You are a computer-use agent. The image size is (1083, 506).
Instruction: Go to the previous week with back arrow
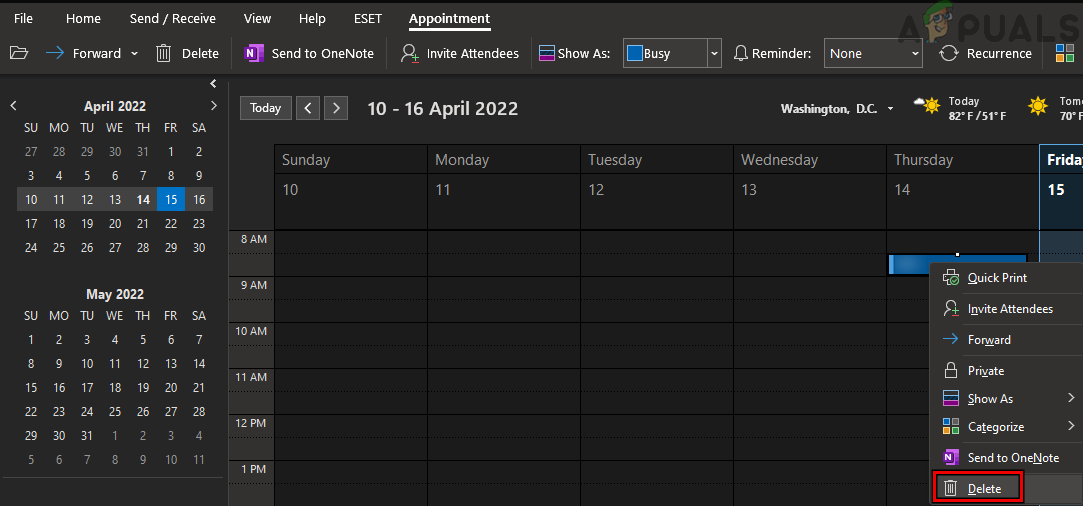(308, 108)
